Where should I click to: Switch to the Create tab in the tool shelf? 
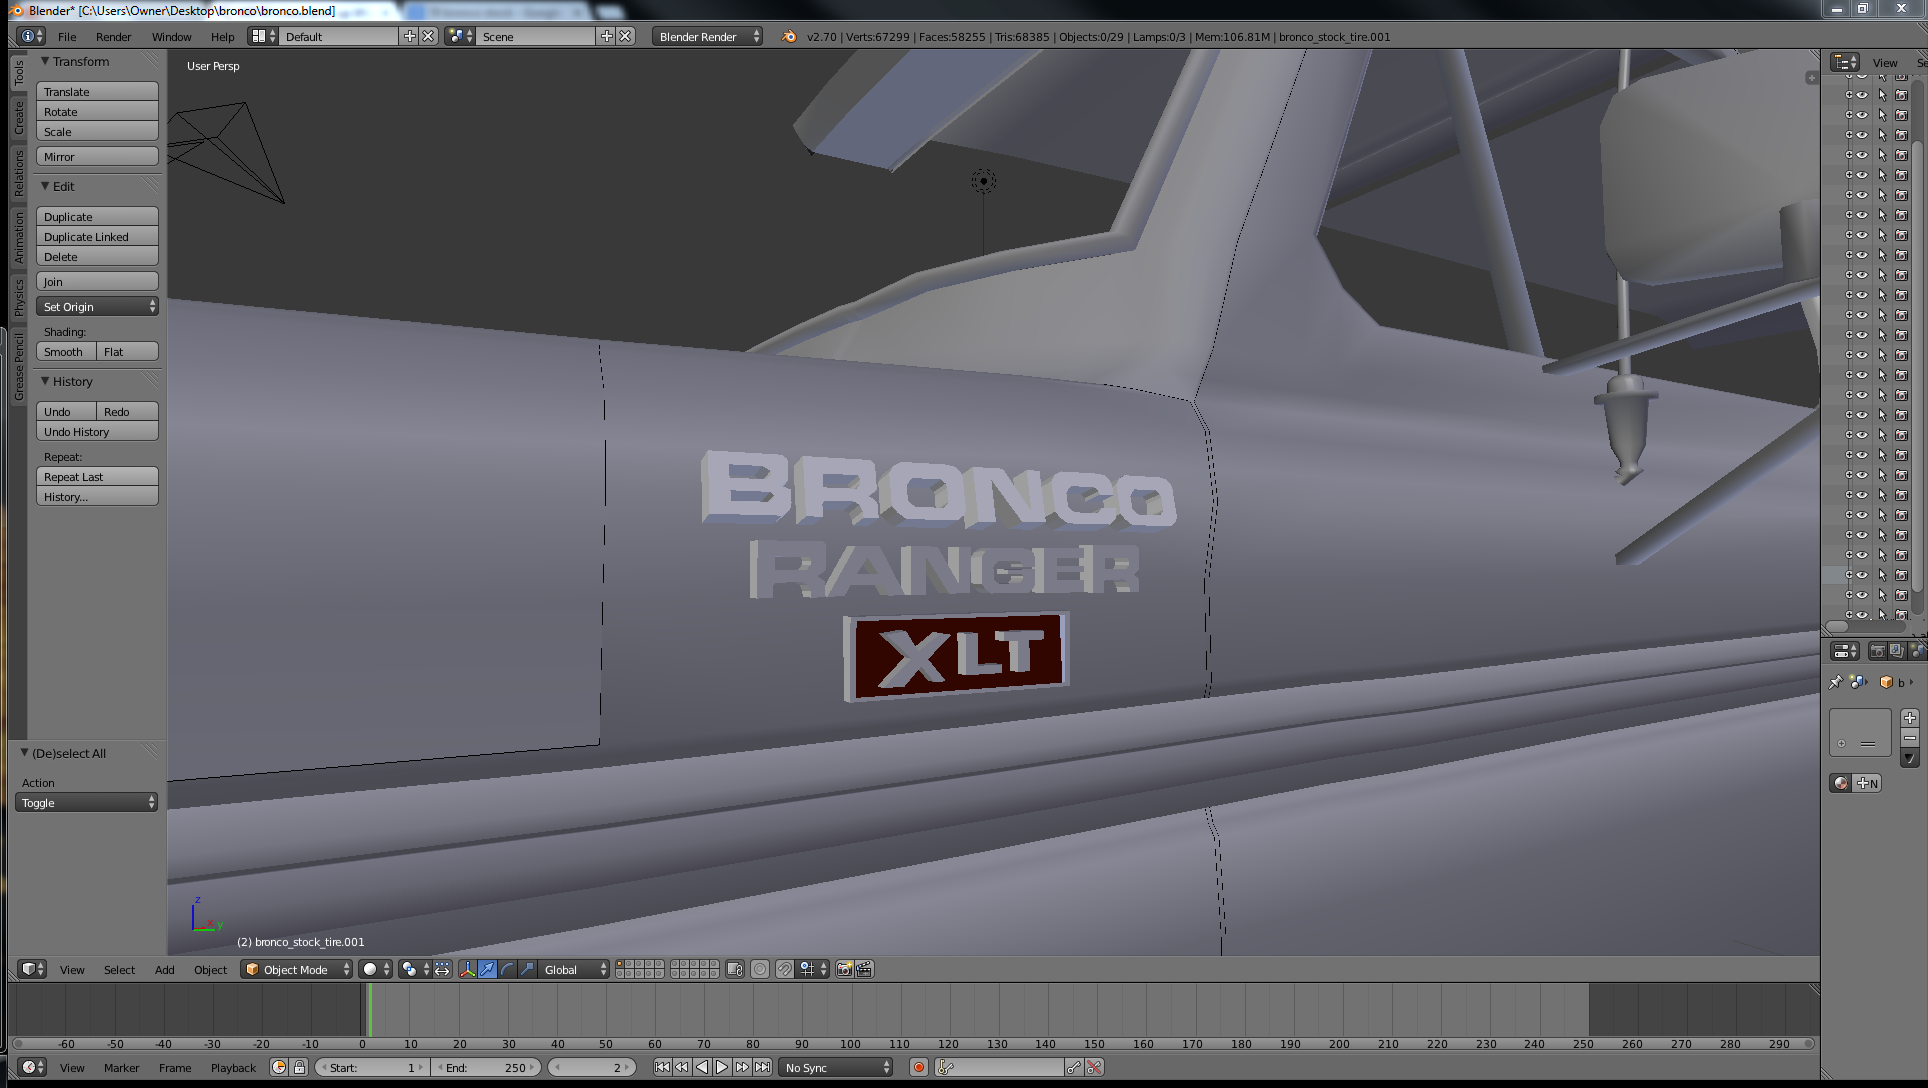[x=18, y=118]
